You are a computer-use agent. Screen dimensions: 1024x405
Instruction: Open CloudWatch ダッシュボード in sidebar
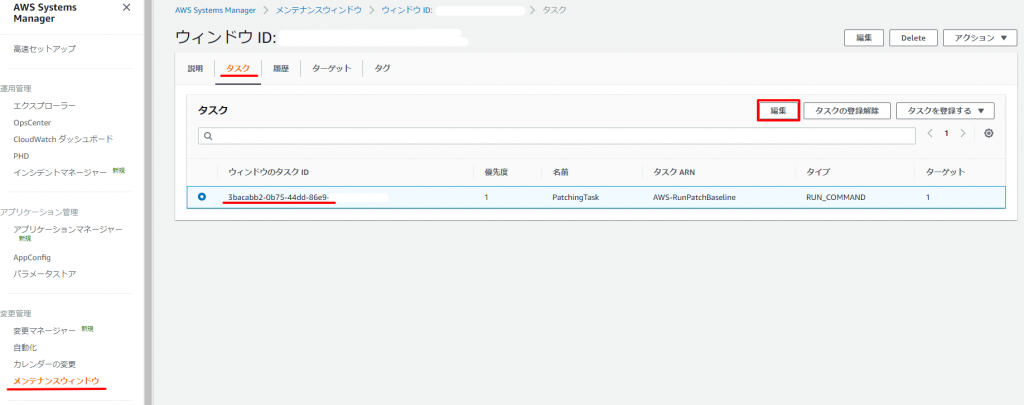click(x=63, y=139)
